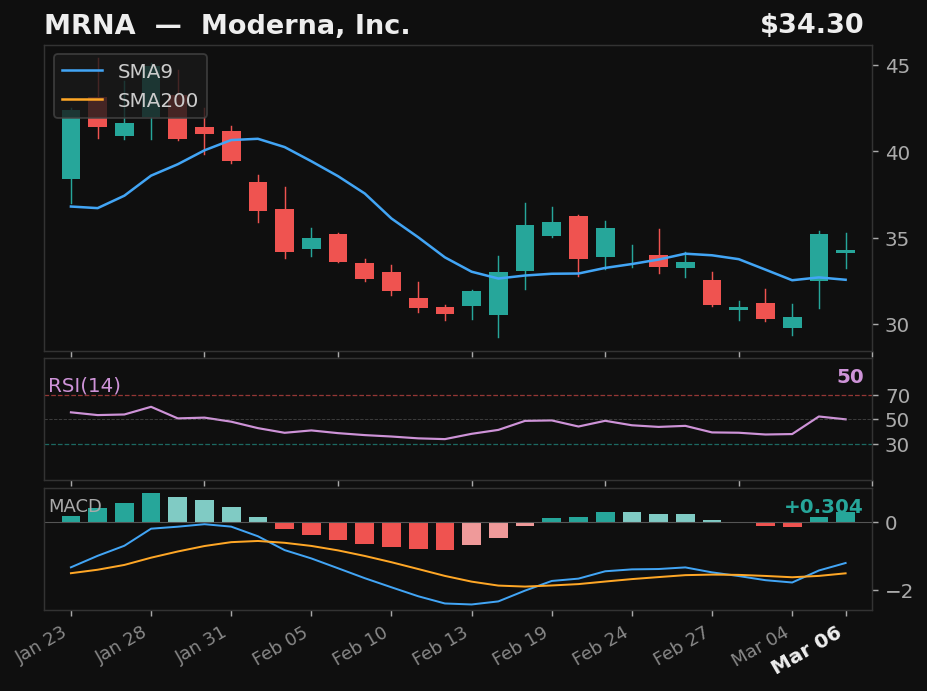
Task: Click the tall green first candlestick Jan 23
Action: (71, 145)
